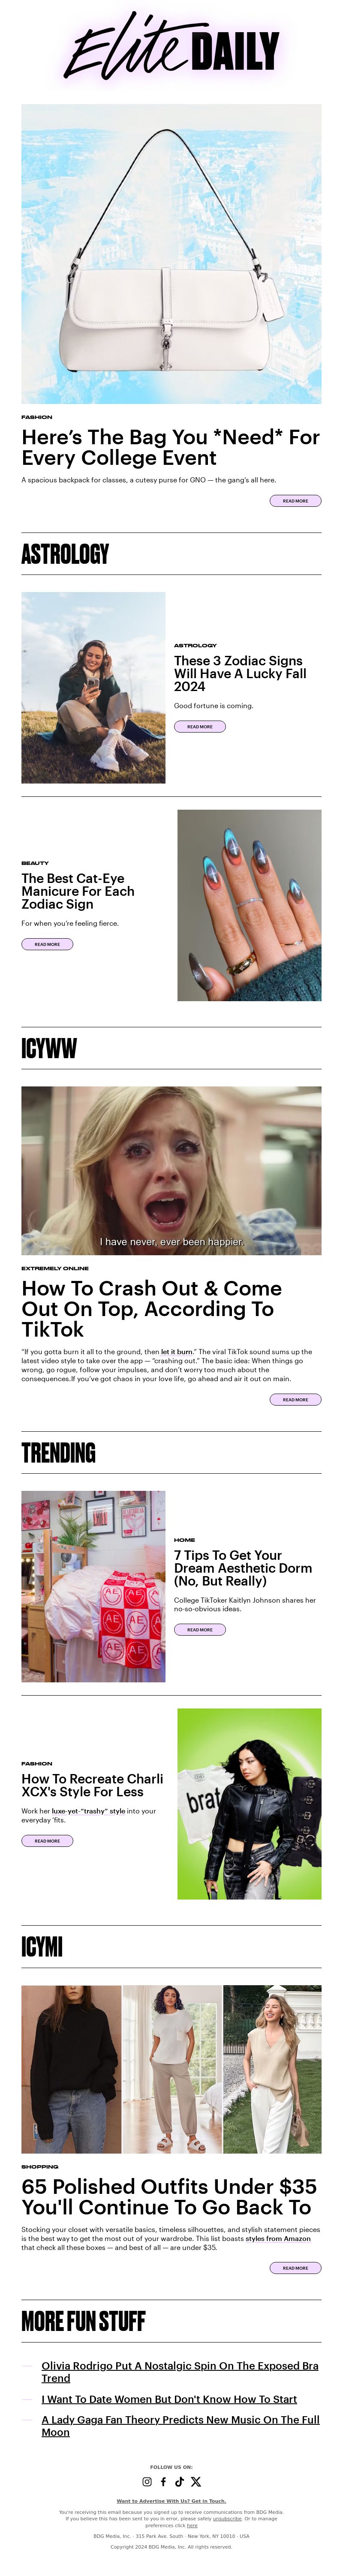Open Lady Gaga Fan Theory link
Viewport: 343px width, 2576px height.
(x=181, y=2426)
